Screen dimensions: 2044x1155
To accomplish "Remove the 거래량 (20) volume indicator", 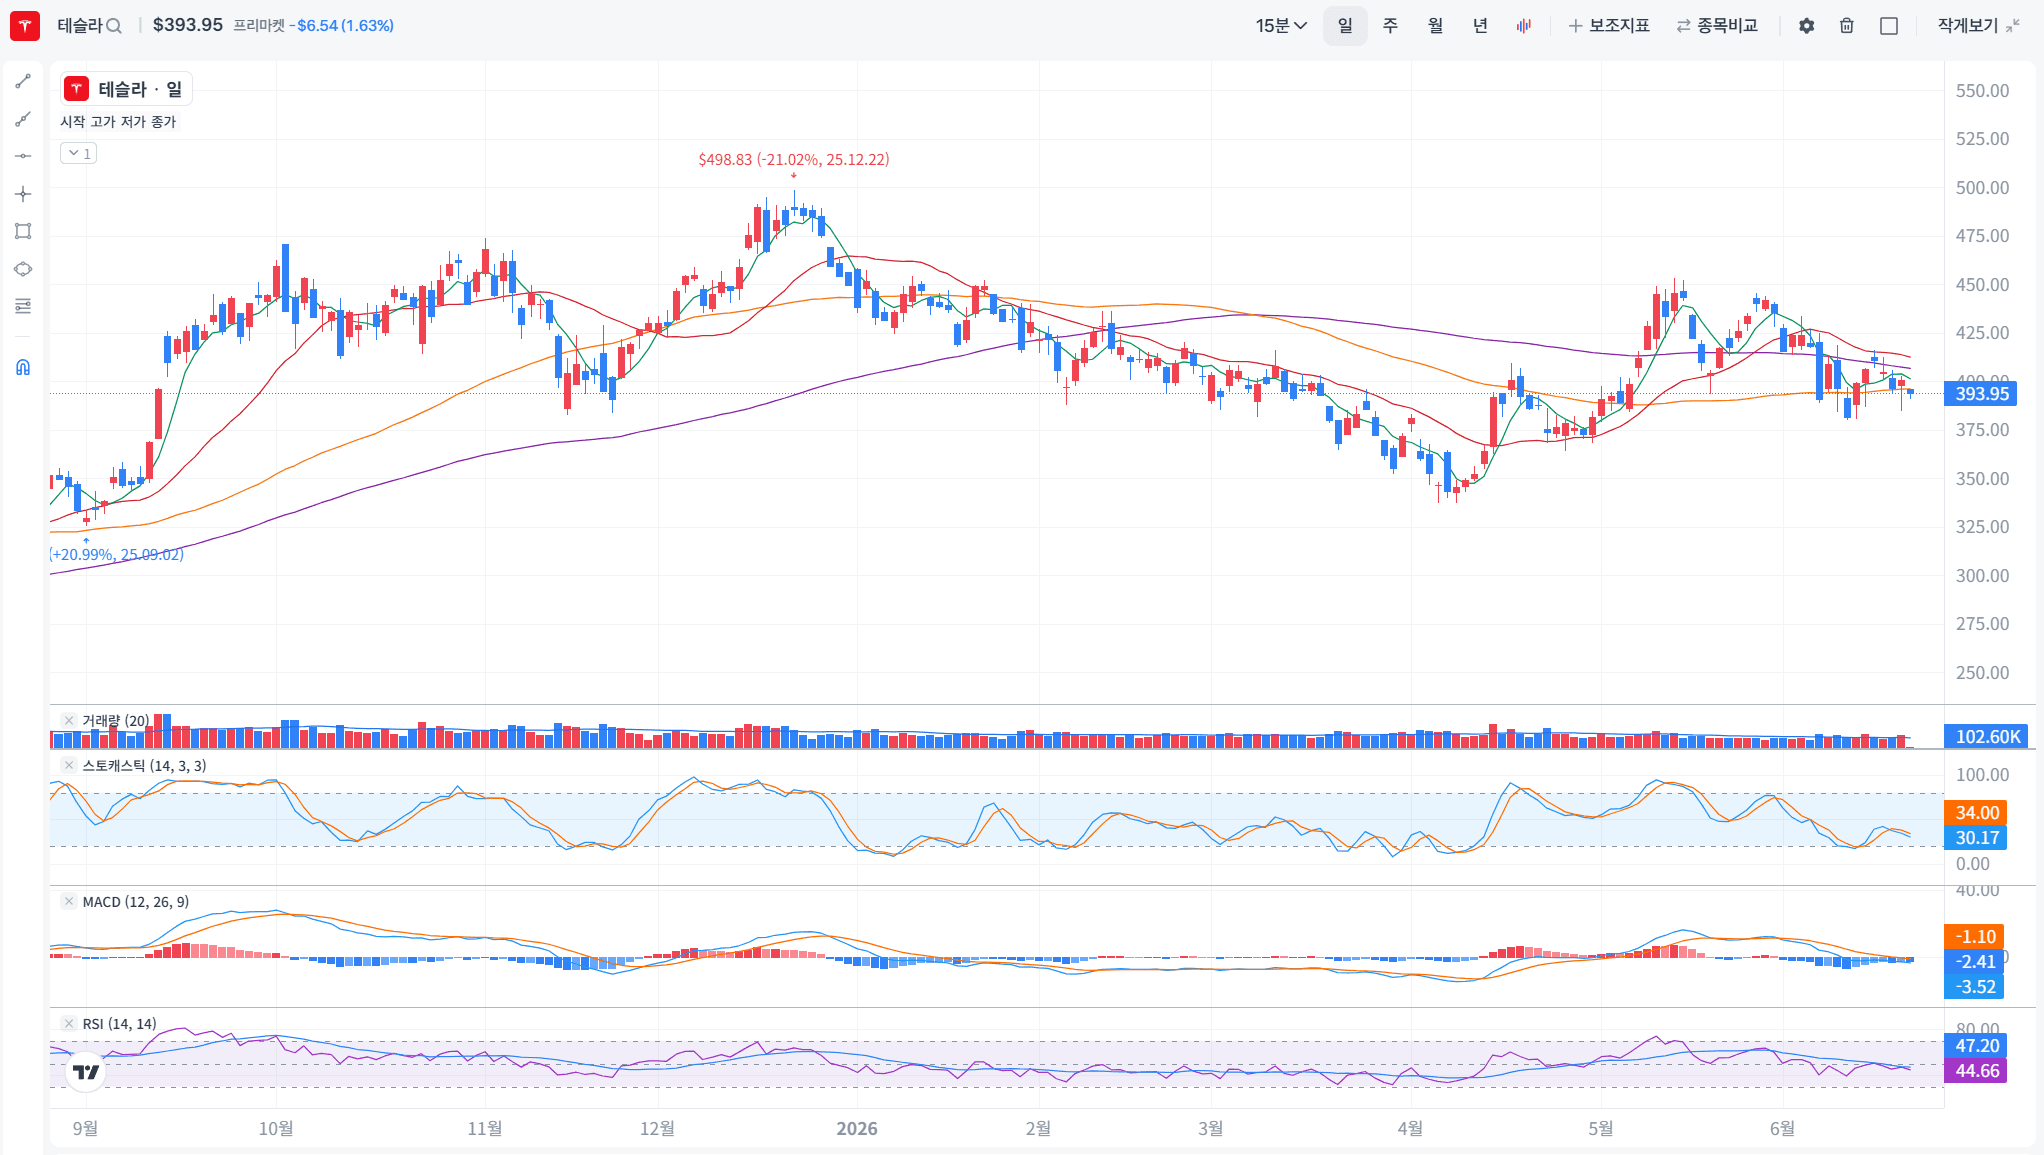I will (x=69, y=720).
